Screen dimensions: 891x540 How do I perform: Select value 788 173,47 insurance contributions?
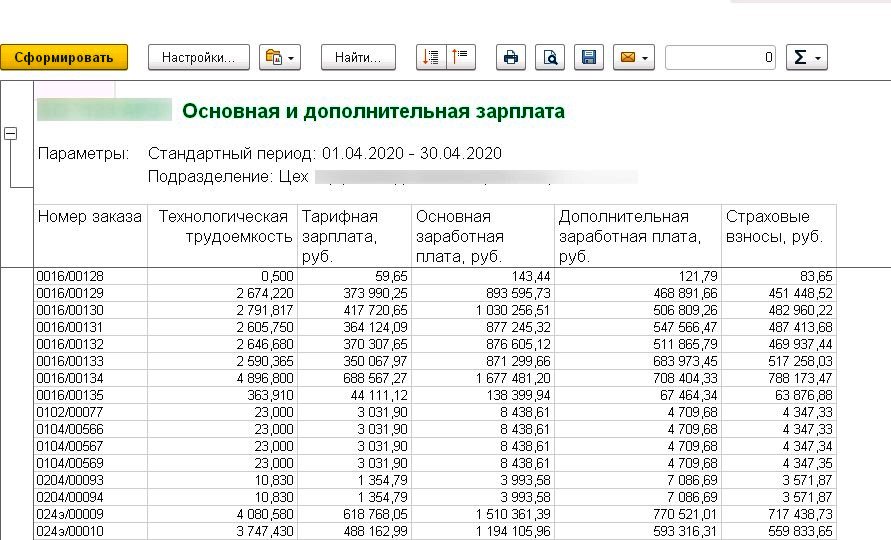[x=779, y=379]
